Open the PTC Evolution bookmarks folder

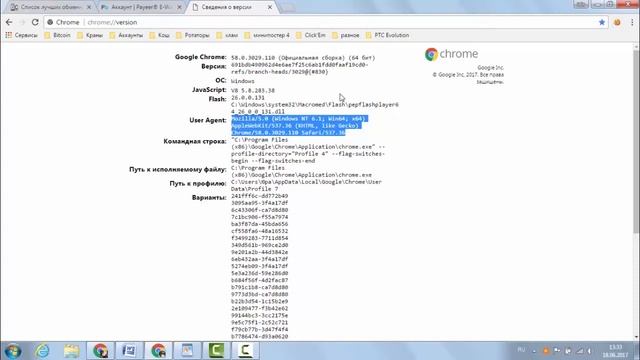click(x=387, y=36)
